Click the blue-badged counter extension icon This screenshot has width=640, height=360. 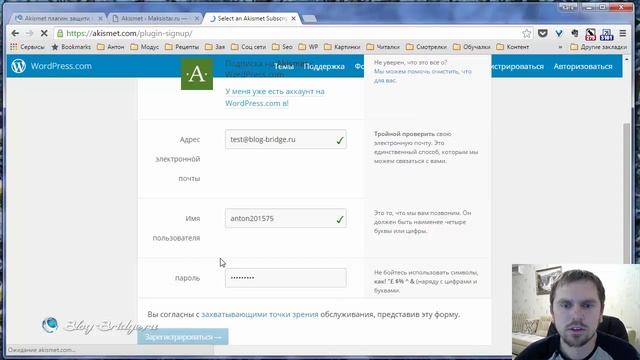607,34
